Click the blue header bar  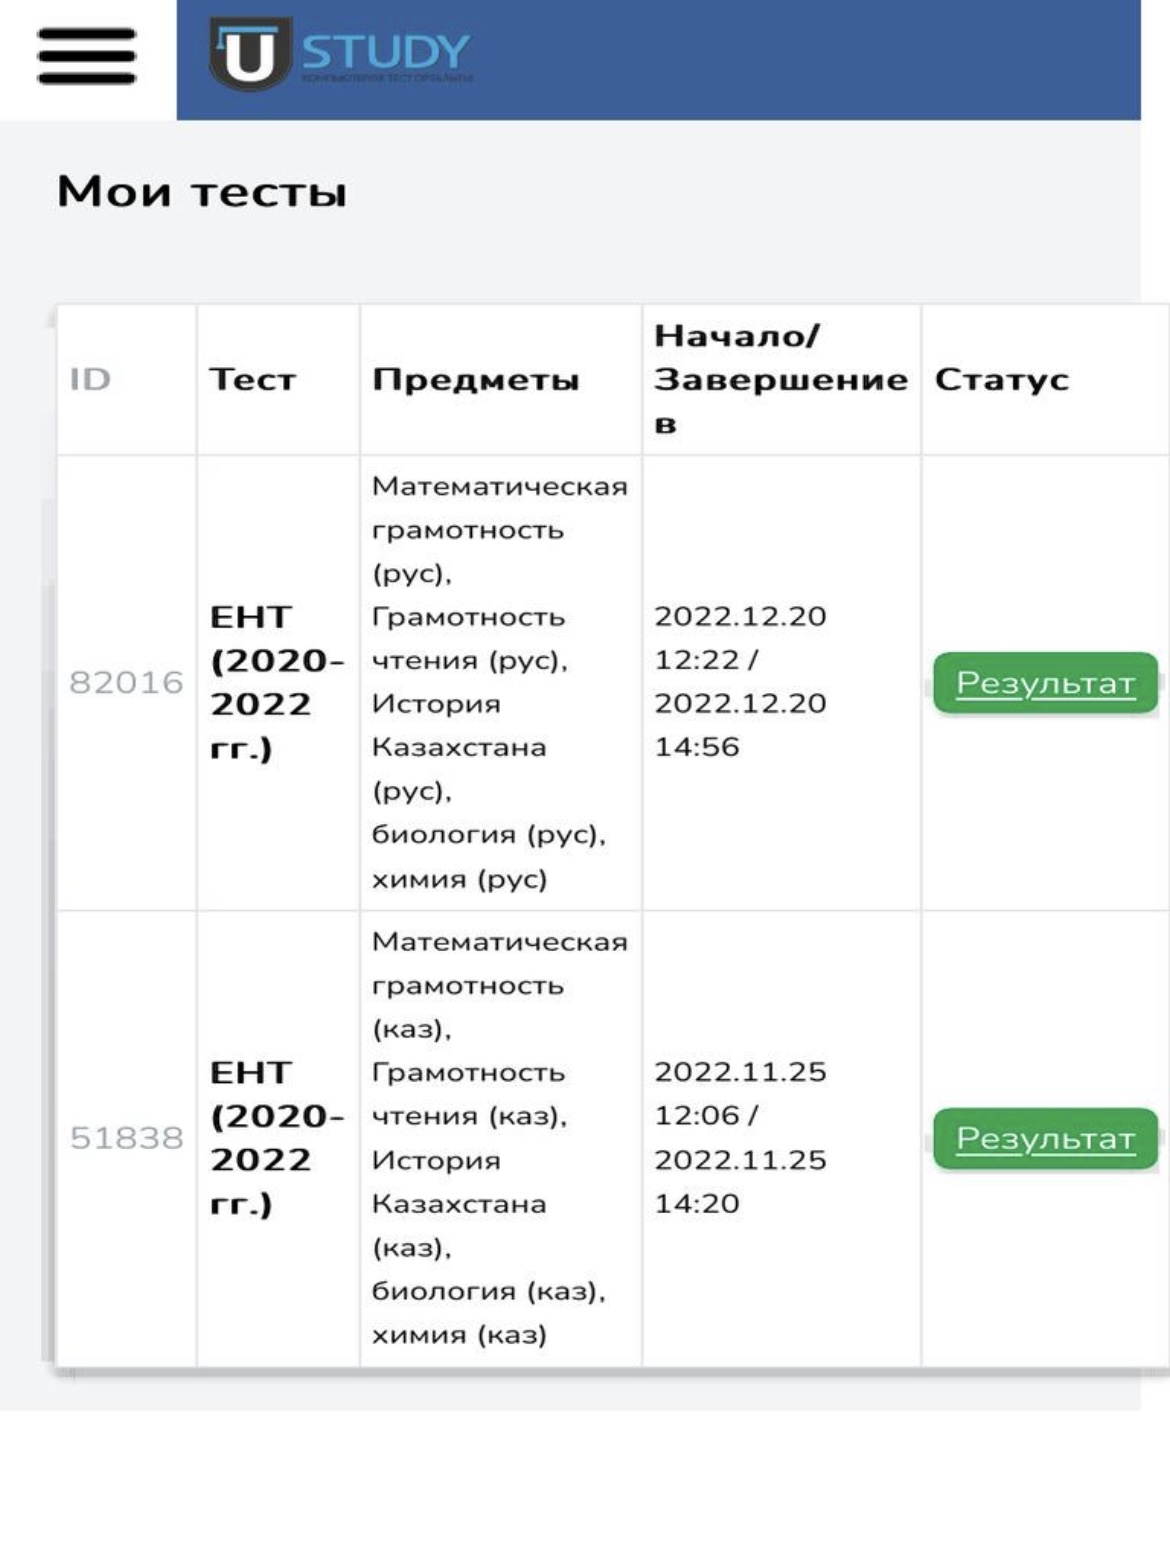click(x=659, y=60)
